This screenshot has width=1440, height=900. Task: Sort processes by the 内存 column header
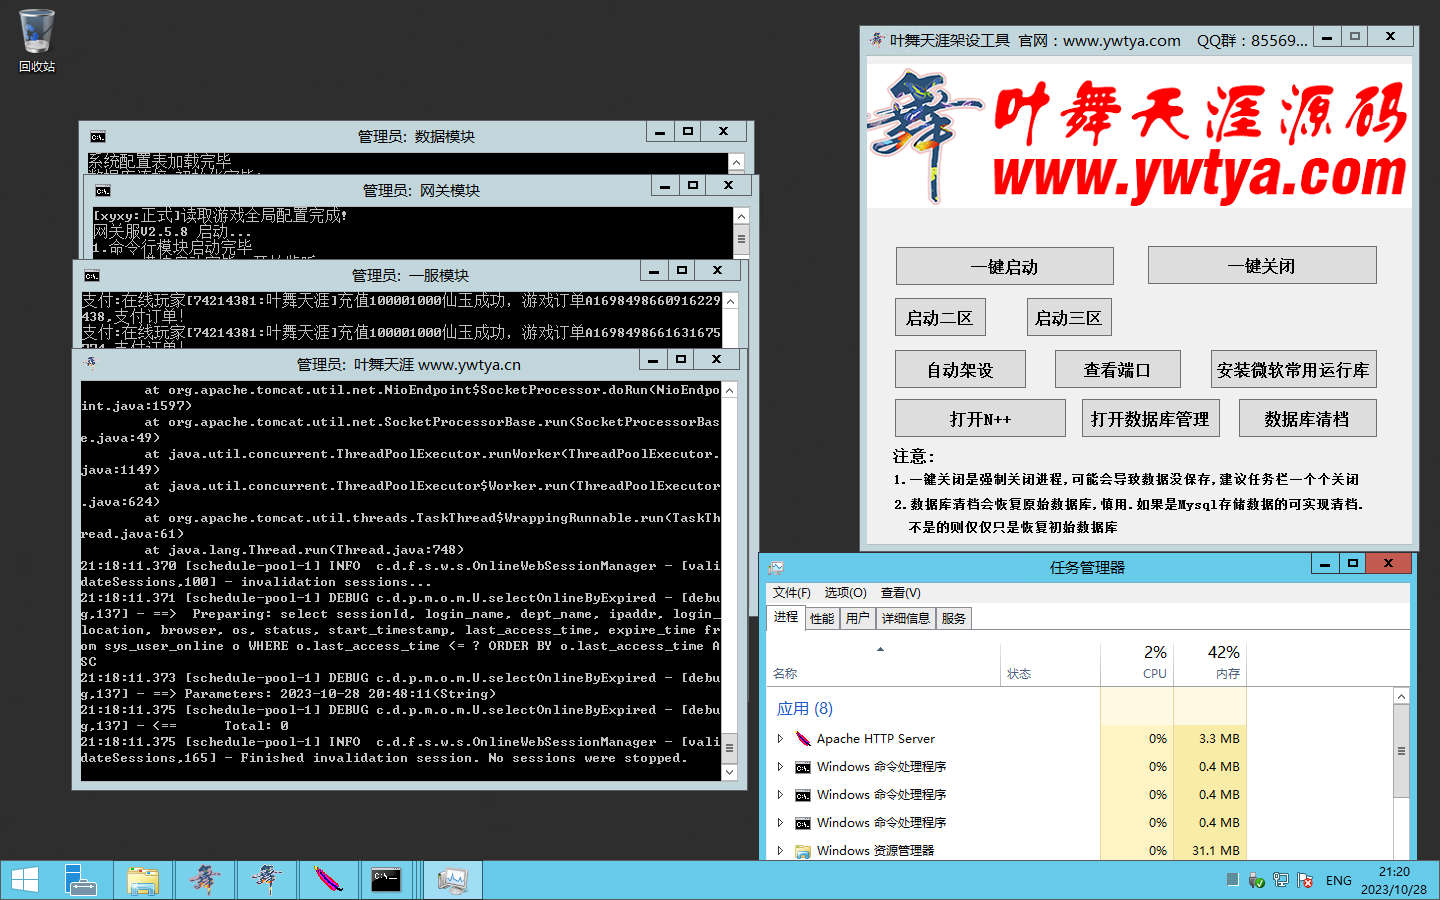click(x=1210, y=662)
